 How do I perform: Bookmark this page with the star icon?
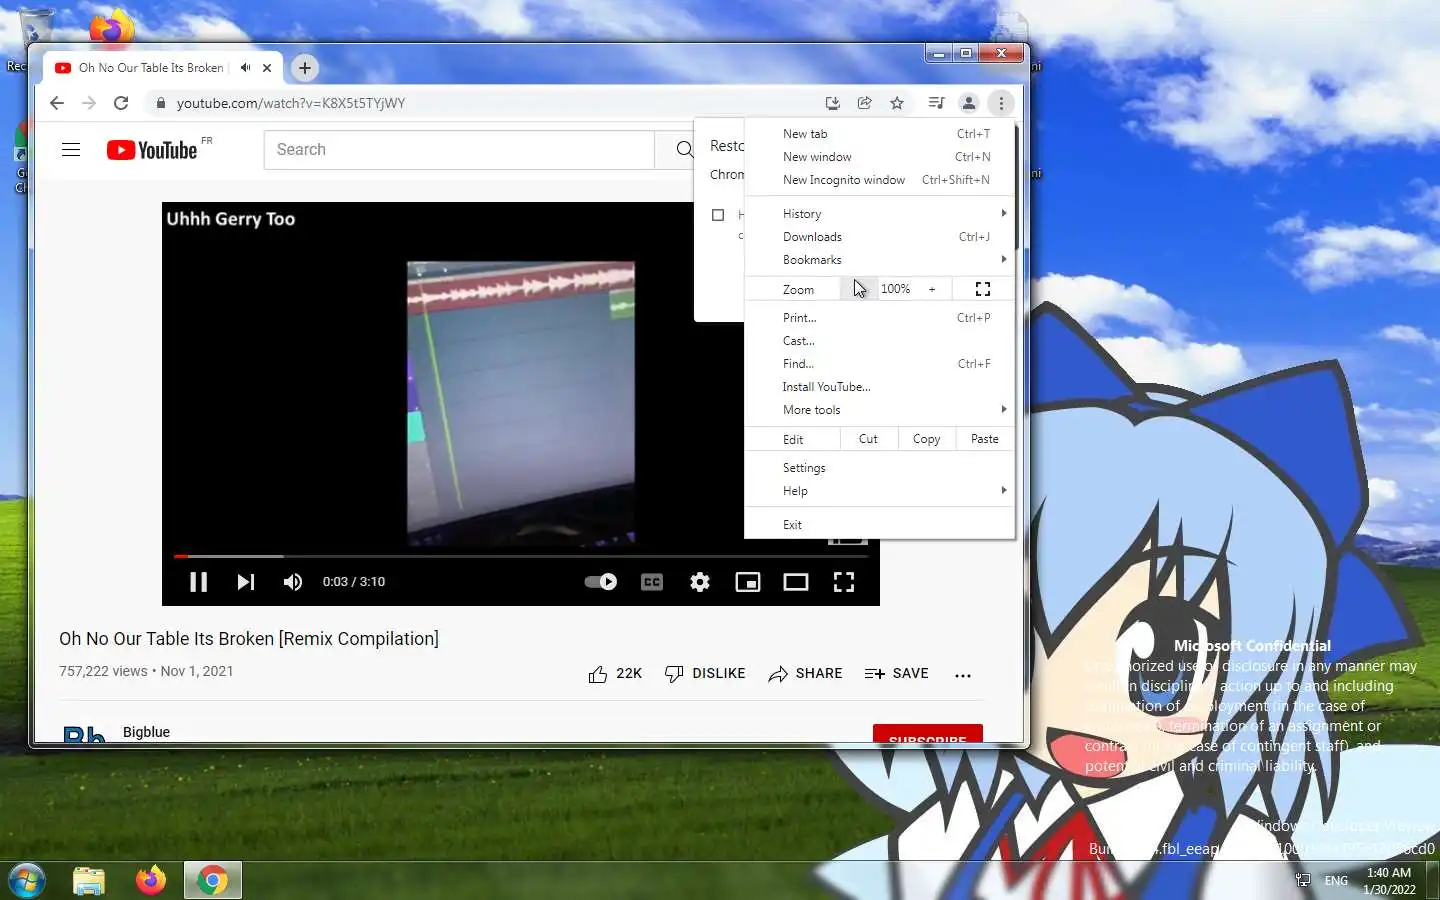[897, 103]
